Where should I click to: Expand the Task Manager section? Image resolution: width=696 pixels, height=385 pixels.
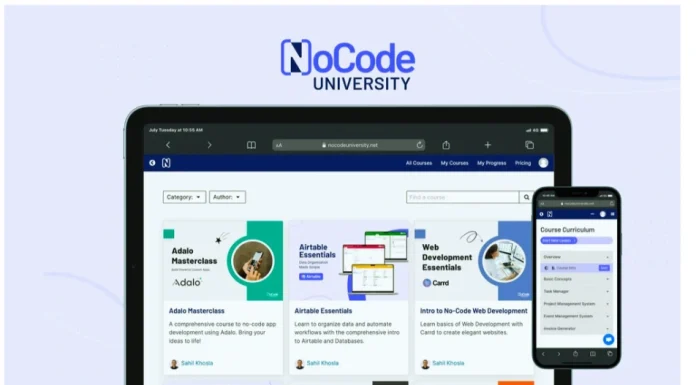(576, 292)
